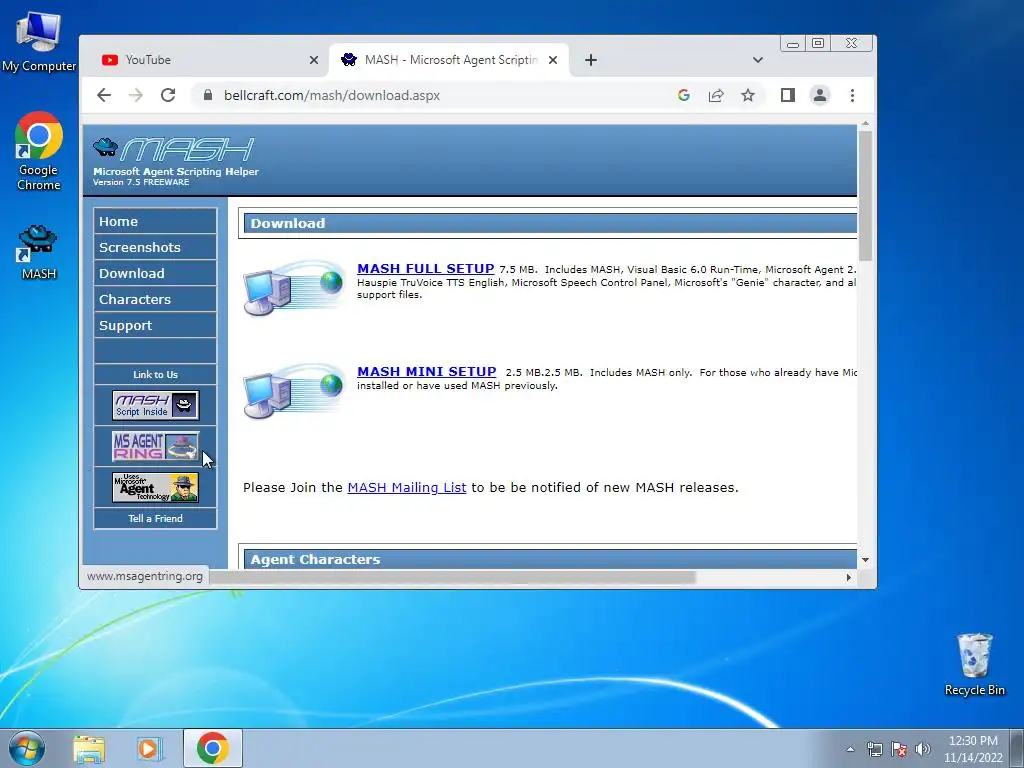Open Characters in the site sidebar

tap(155, 300)
